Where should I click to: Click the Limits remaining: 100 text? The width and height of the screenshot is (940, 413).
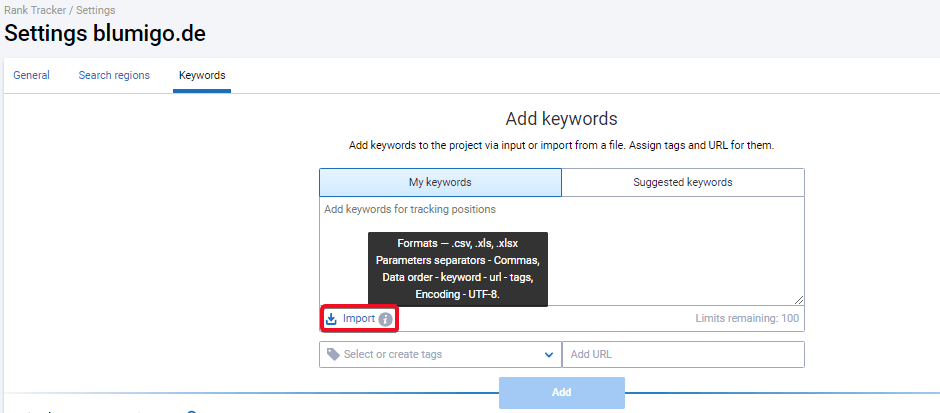tap(747, 318)
